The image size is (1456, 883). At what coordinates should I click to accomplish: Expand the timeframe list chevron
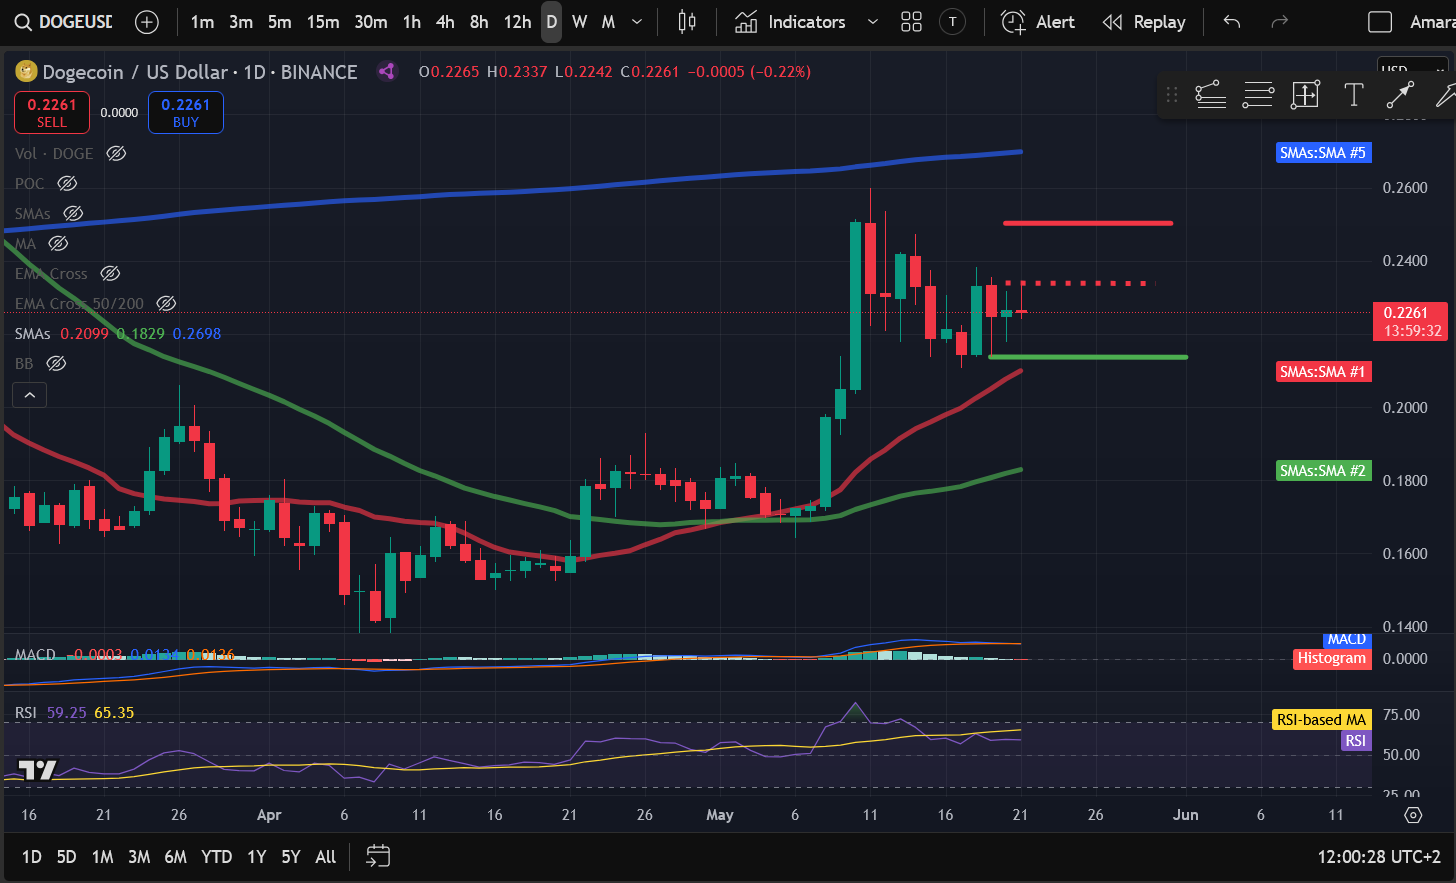[637, 22]
